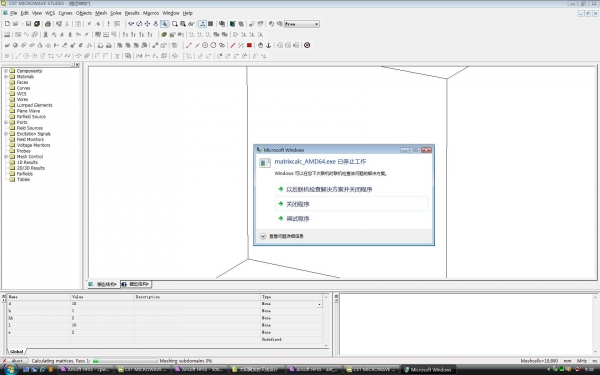Screen dimensions: 600x375
Task: Click the cone shape creation icon
Action: 40,45
